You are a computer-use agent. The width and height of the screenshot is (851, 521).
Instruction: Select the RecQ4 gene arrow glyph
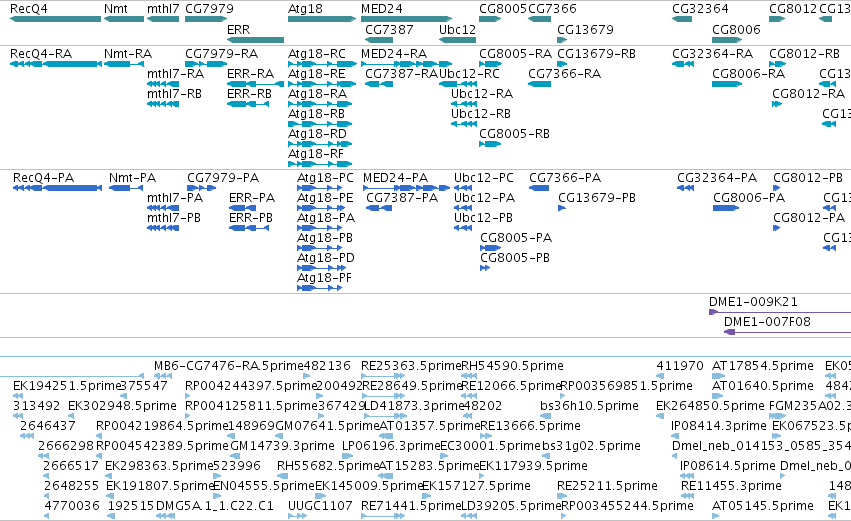pos(55,19)
